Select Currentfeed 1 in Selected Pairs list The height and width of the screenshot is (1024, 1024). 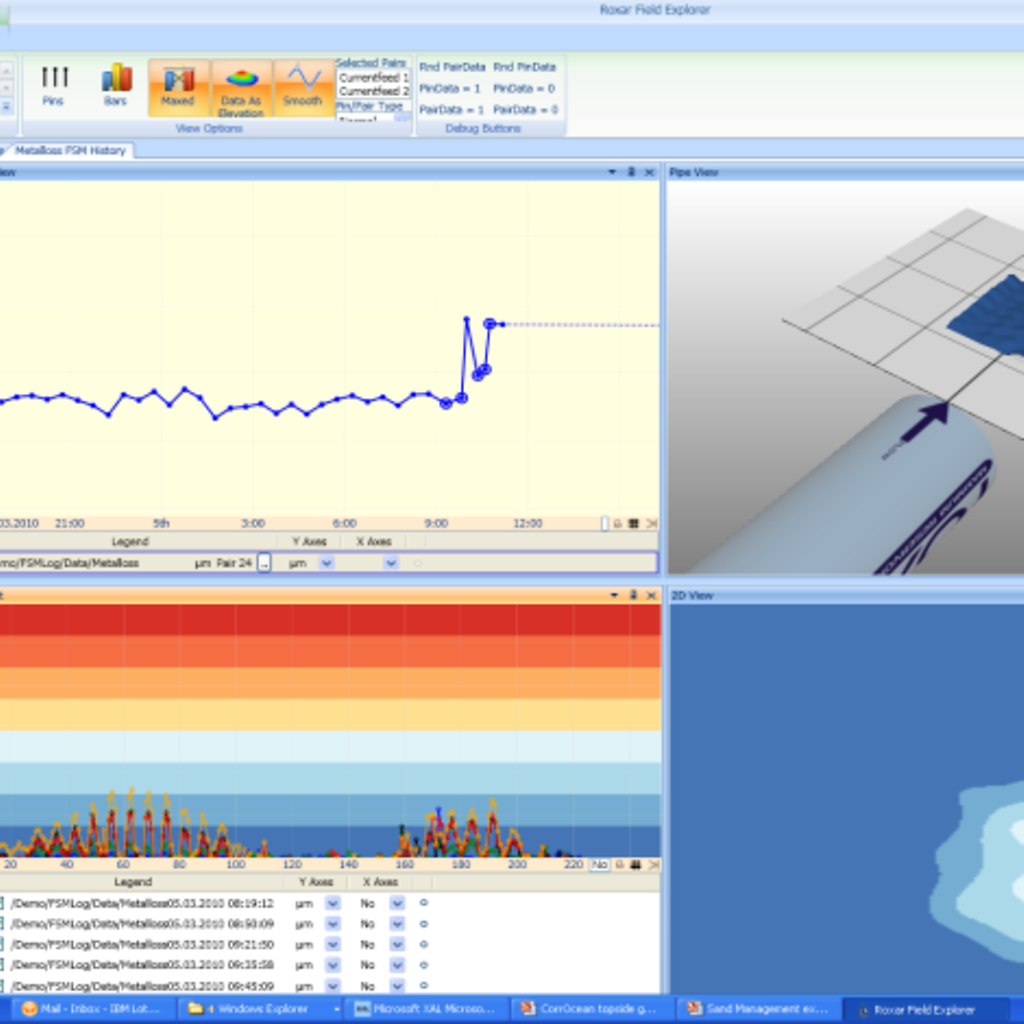373,77
